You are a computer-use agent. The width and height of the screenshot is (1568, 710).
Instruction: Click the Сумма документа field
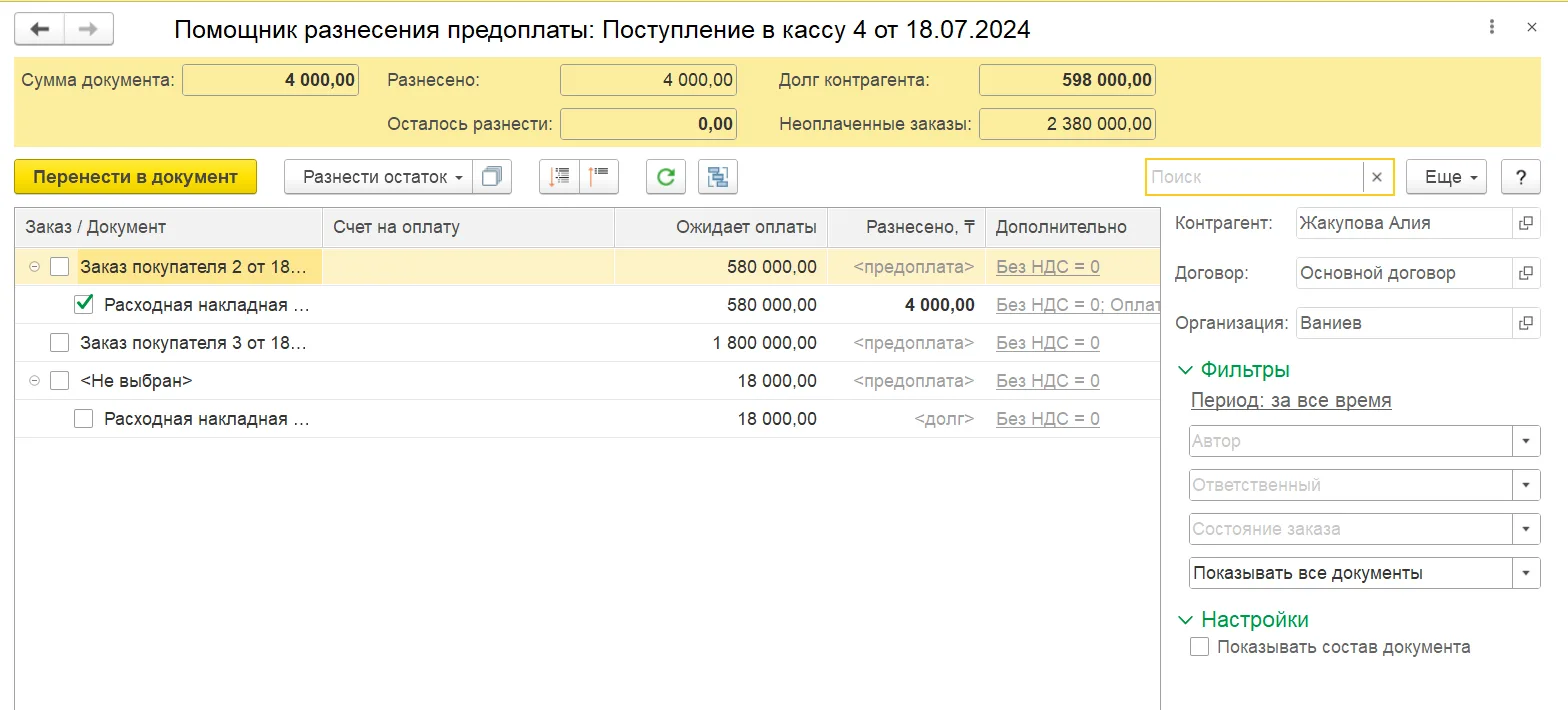(x=270, y=80)
